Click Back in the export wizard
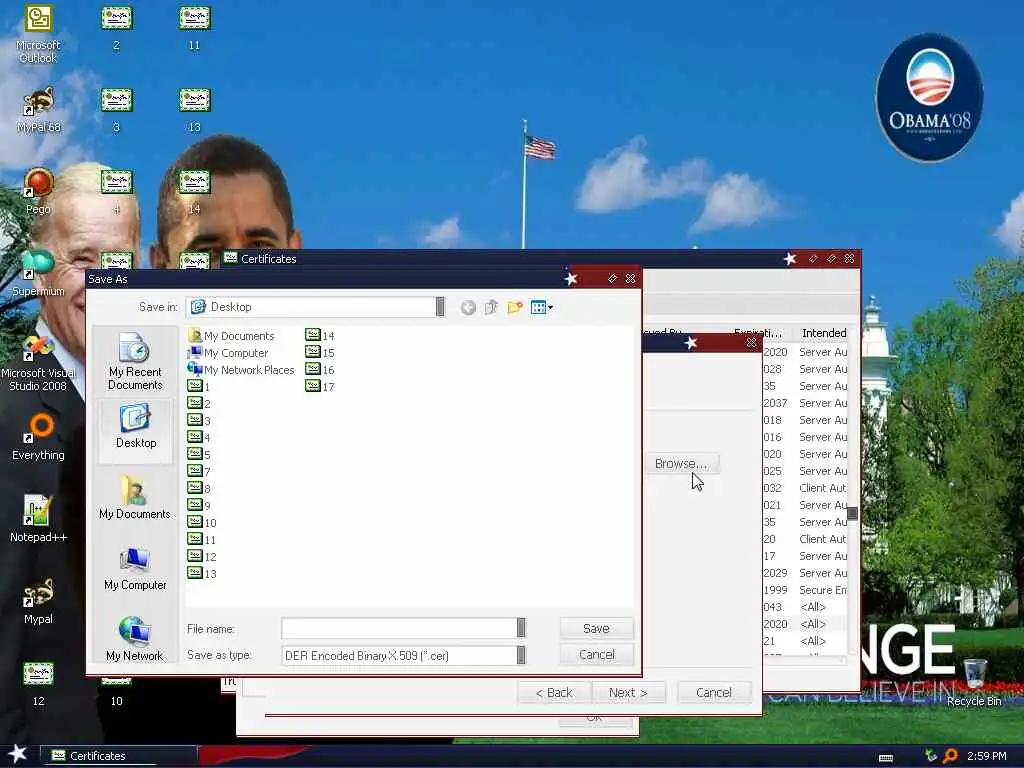 point(554,692)
